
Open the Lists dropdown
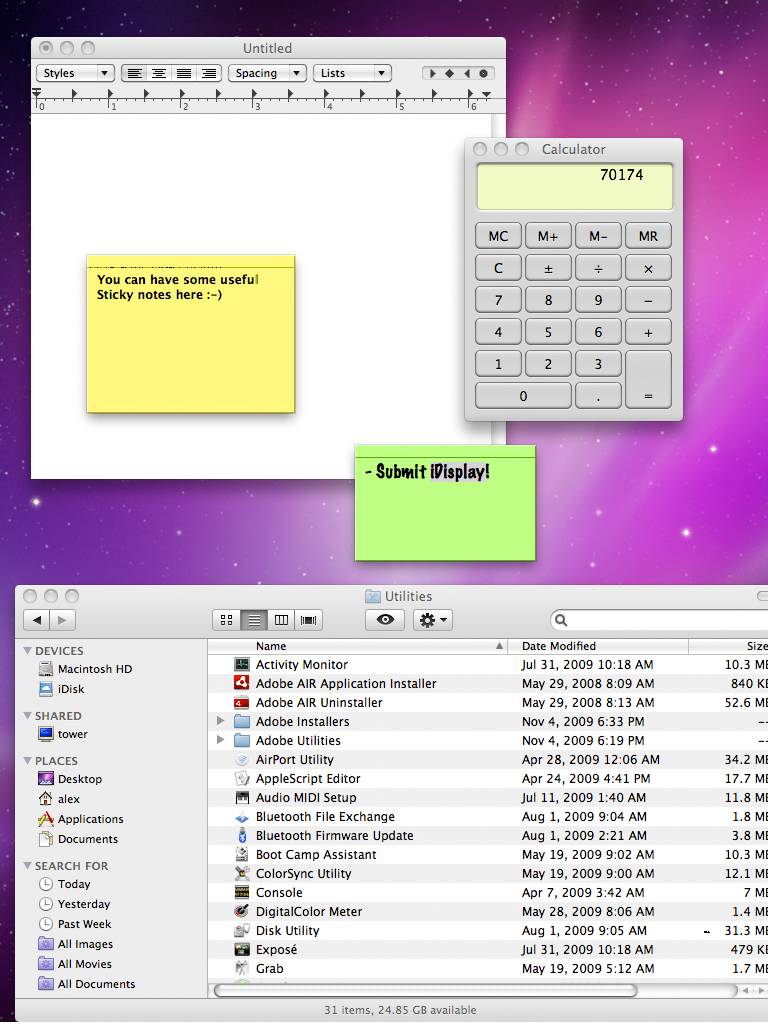[x=352, y=73]
